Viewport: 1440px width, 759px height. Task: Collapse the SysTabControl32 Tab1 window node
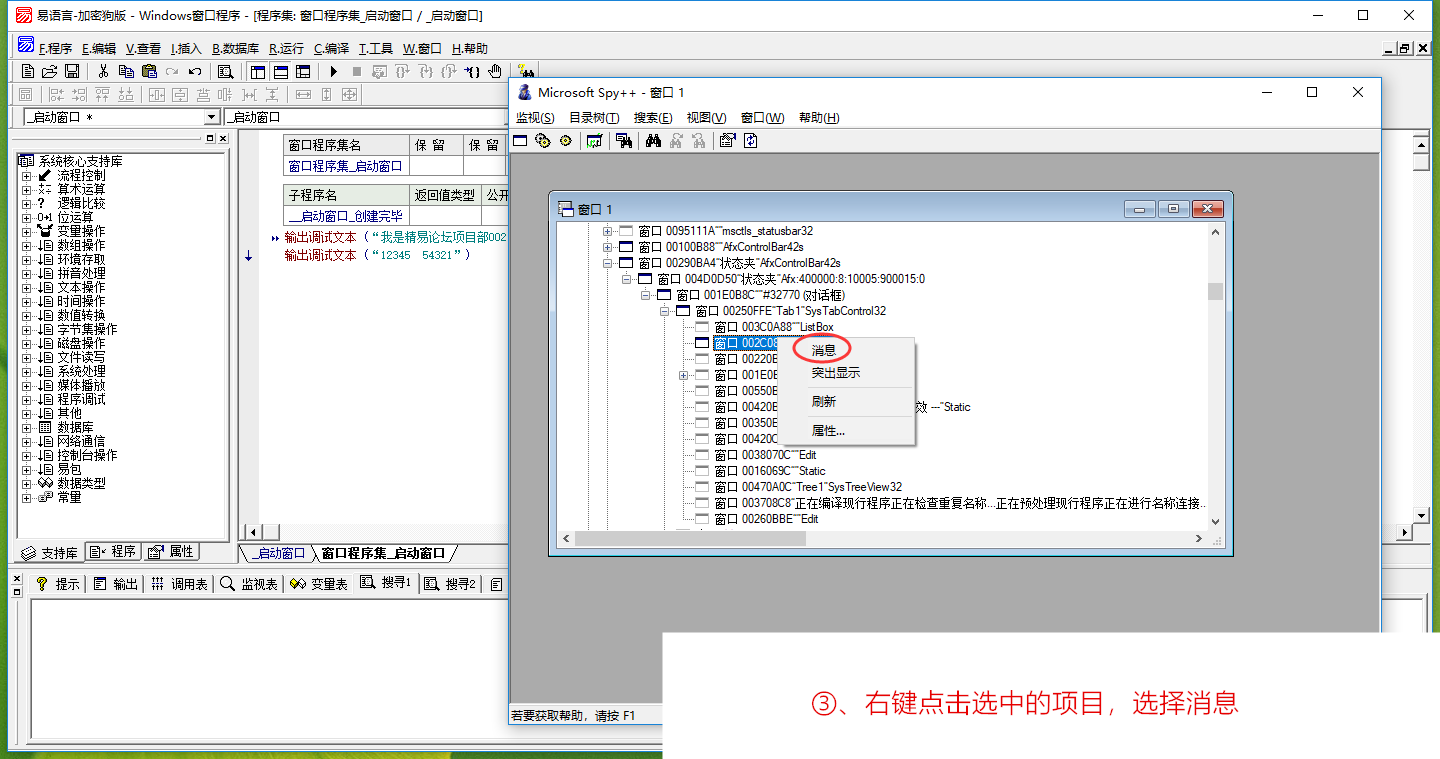(665, 311)
